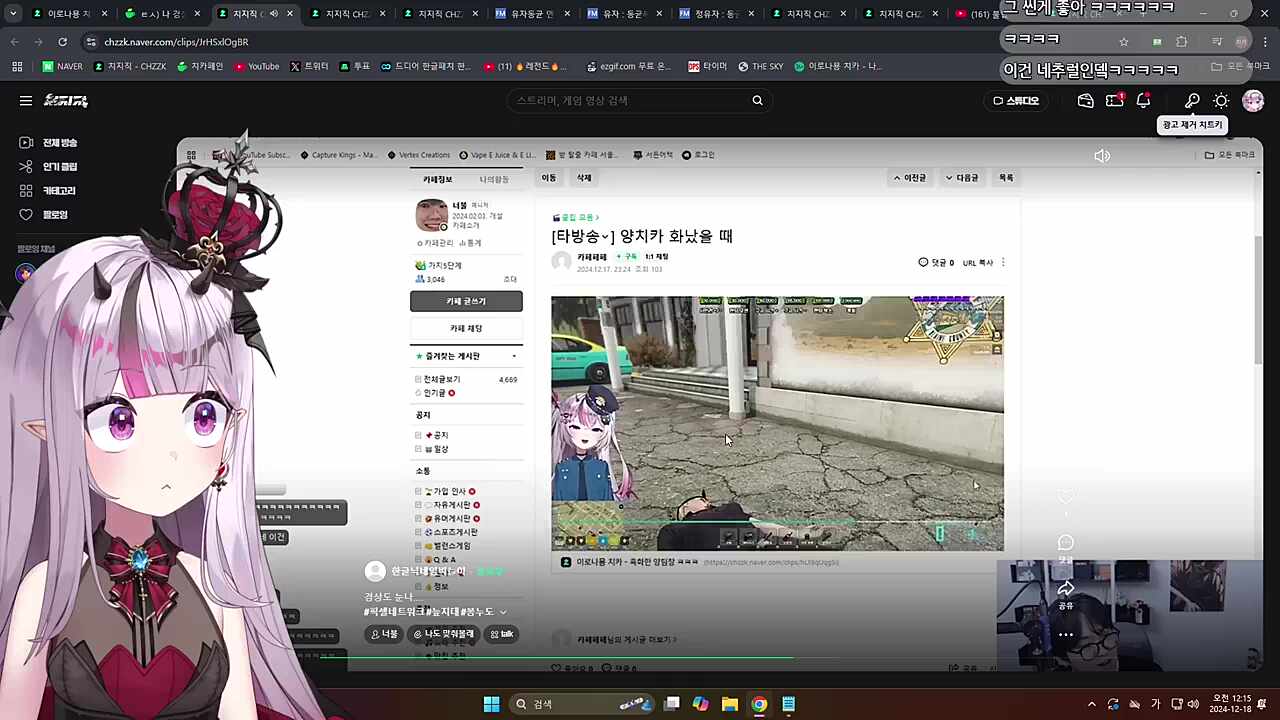Image resolution: width=1280 pixels, height=720 pixels.
Task: Click the cheese wallet icon in header
Action: click(x=1085, y=101)
